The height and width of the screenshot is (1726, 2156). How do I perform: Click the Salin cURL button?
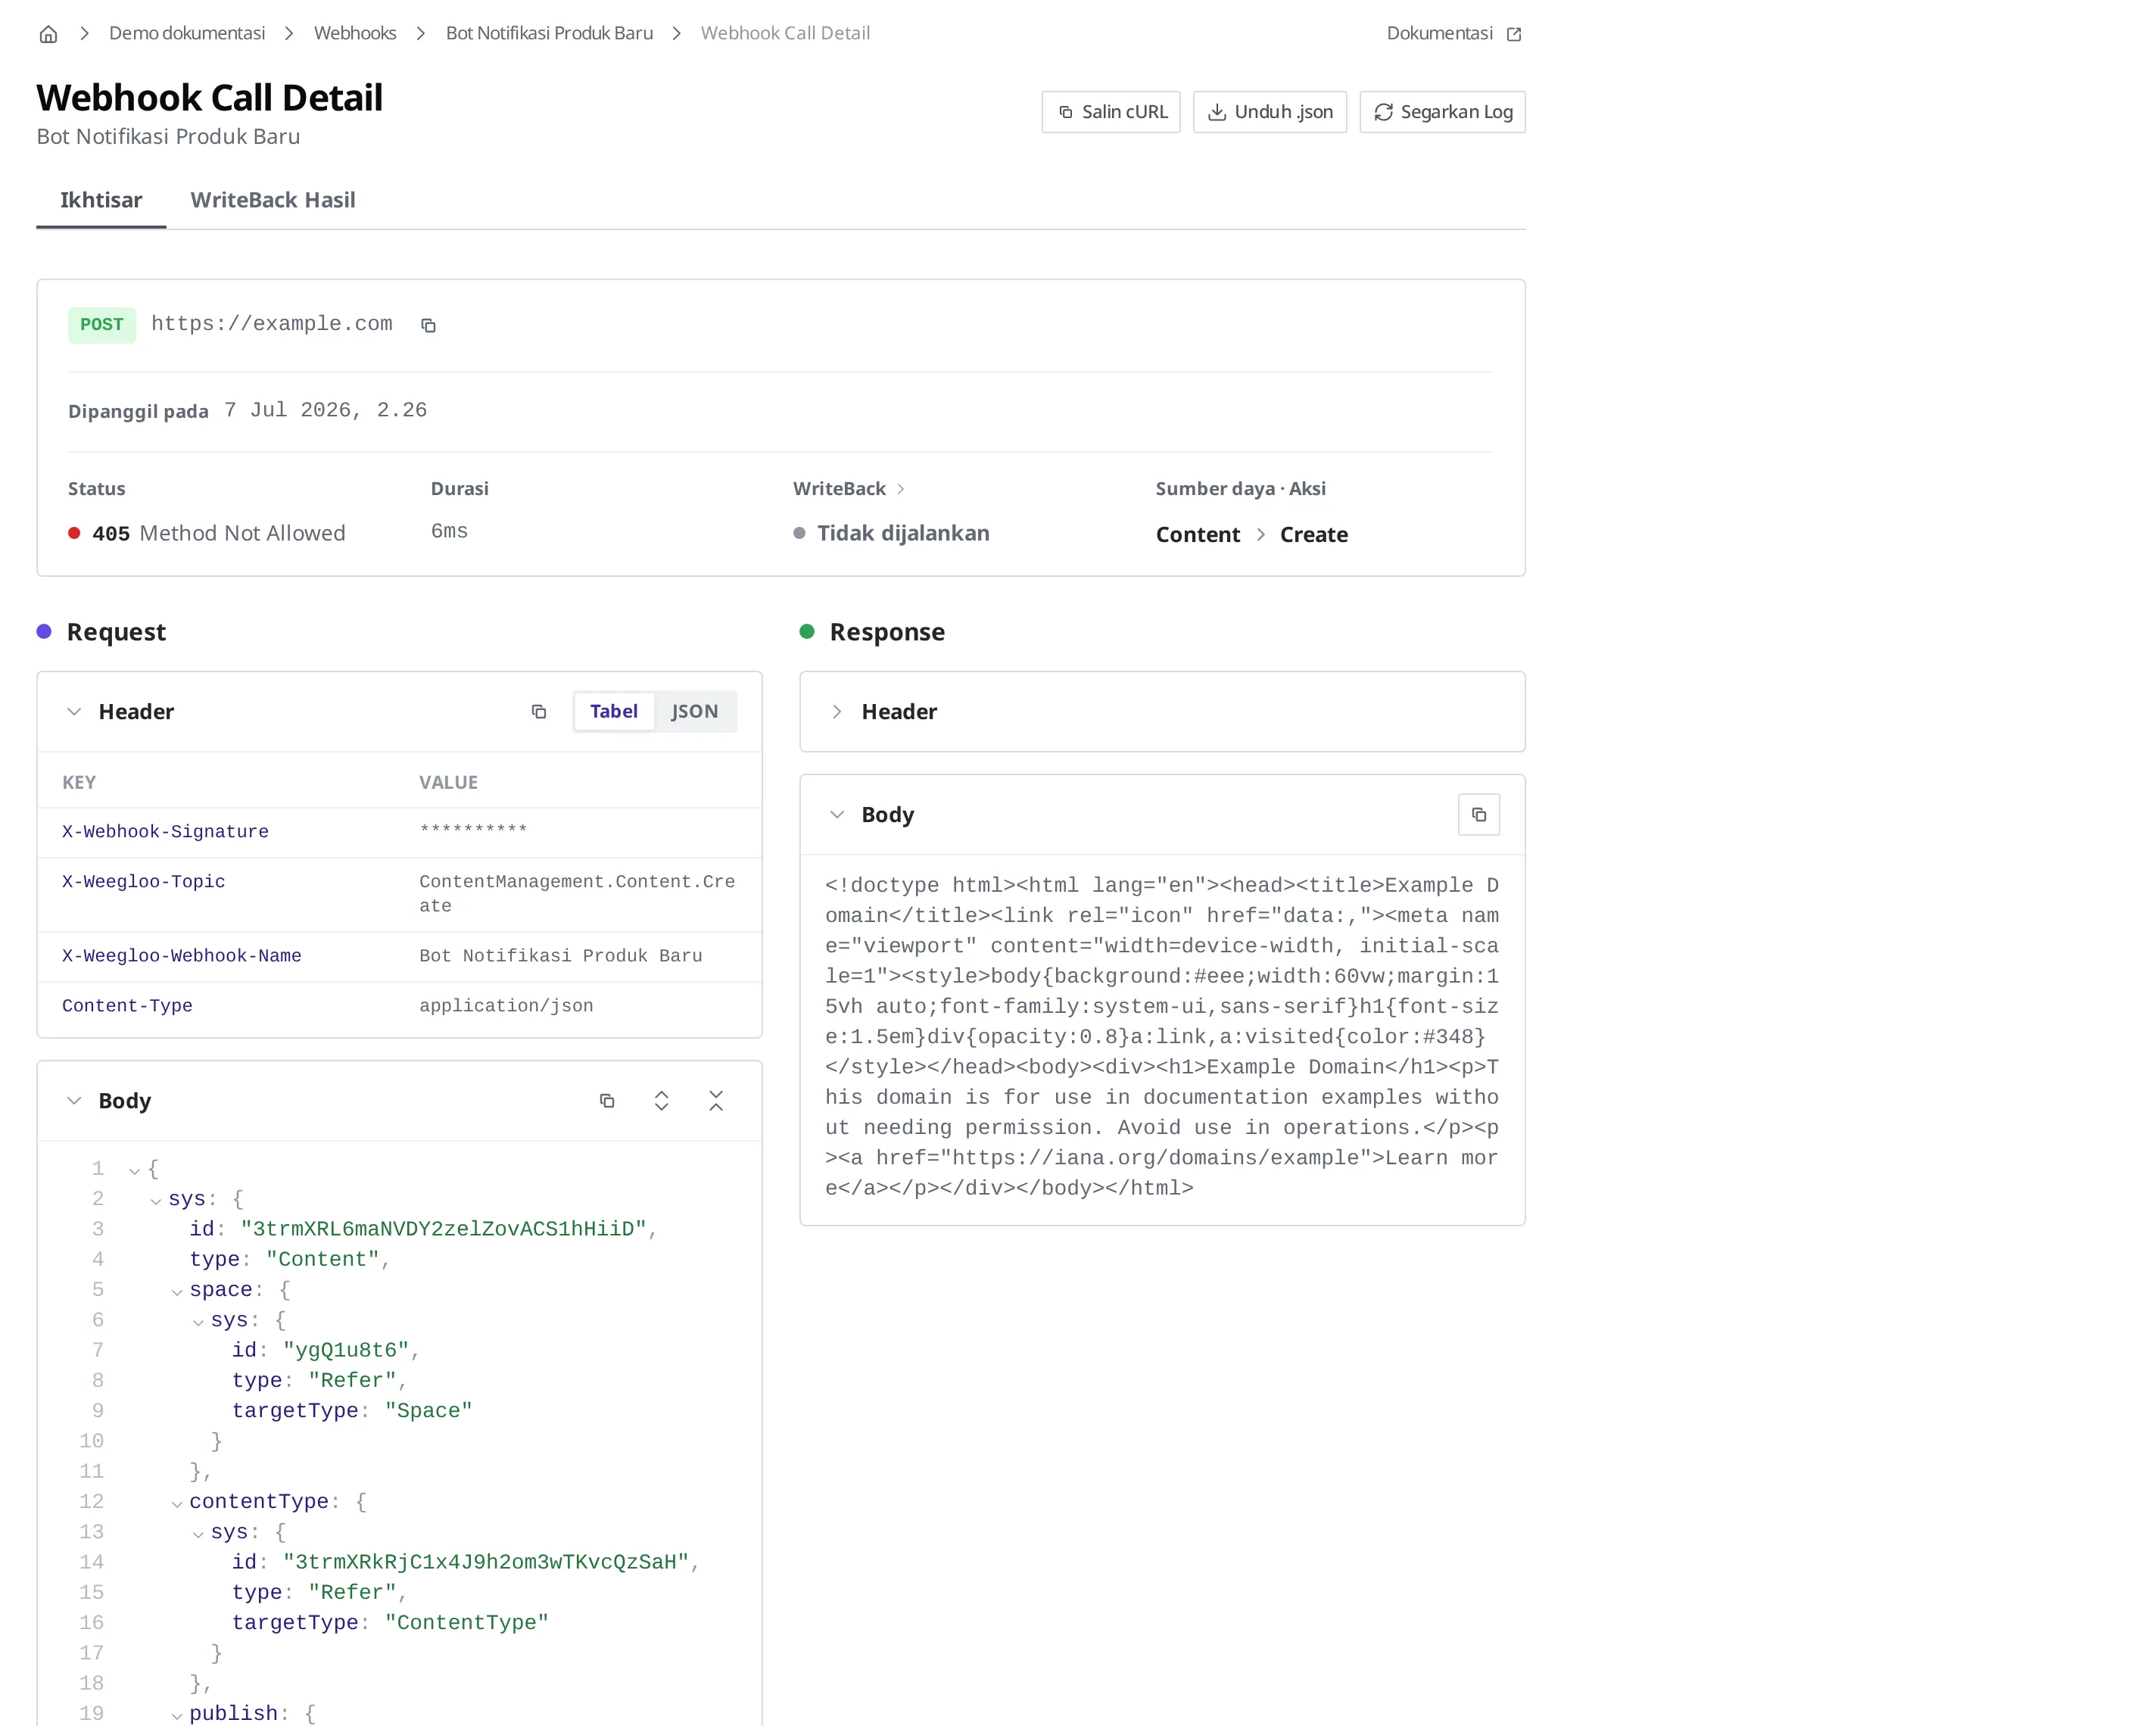click(x=1111, y=112)
